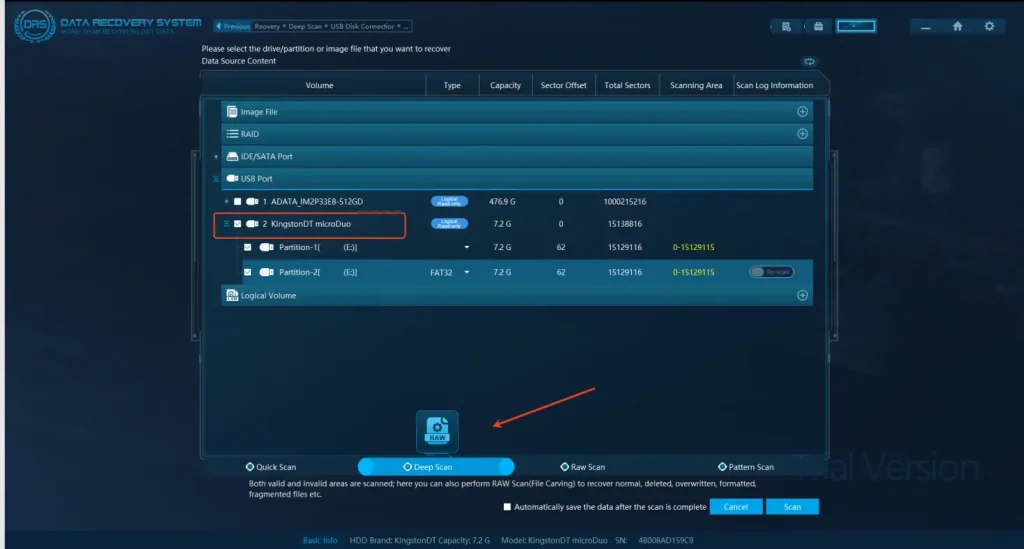This screenshot has width=1024, height=549.
Task: Click the Partition-1 drive icon
Action: [266, 247]
